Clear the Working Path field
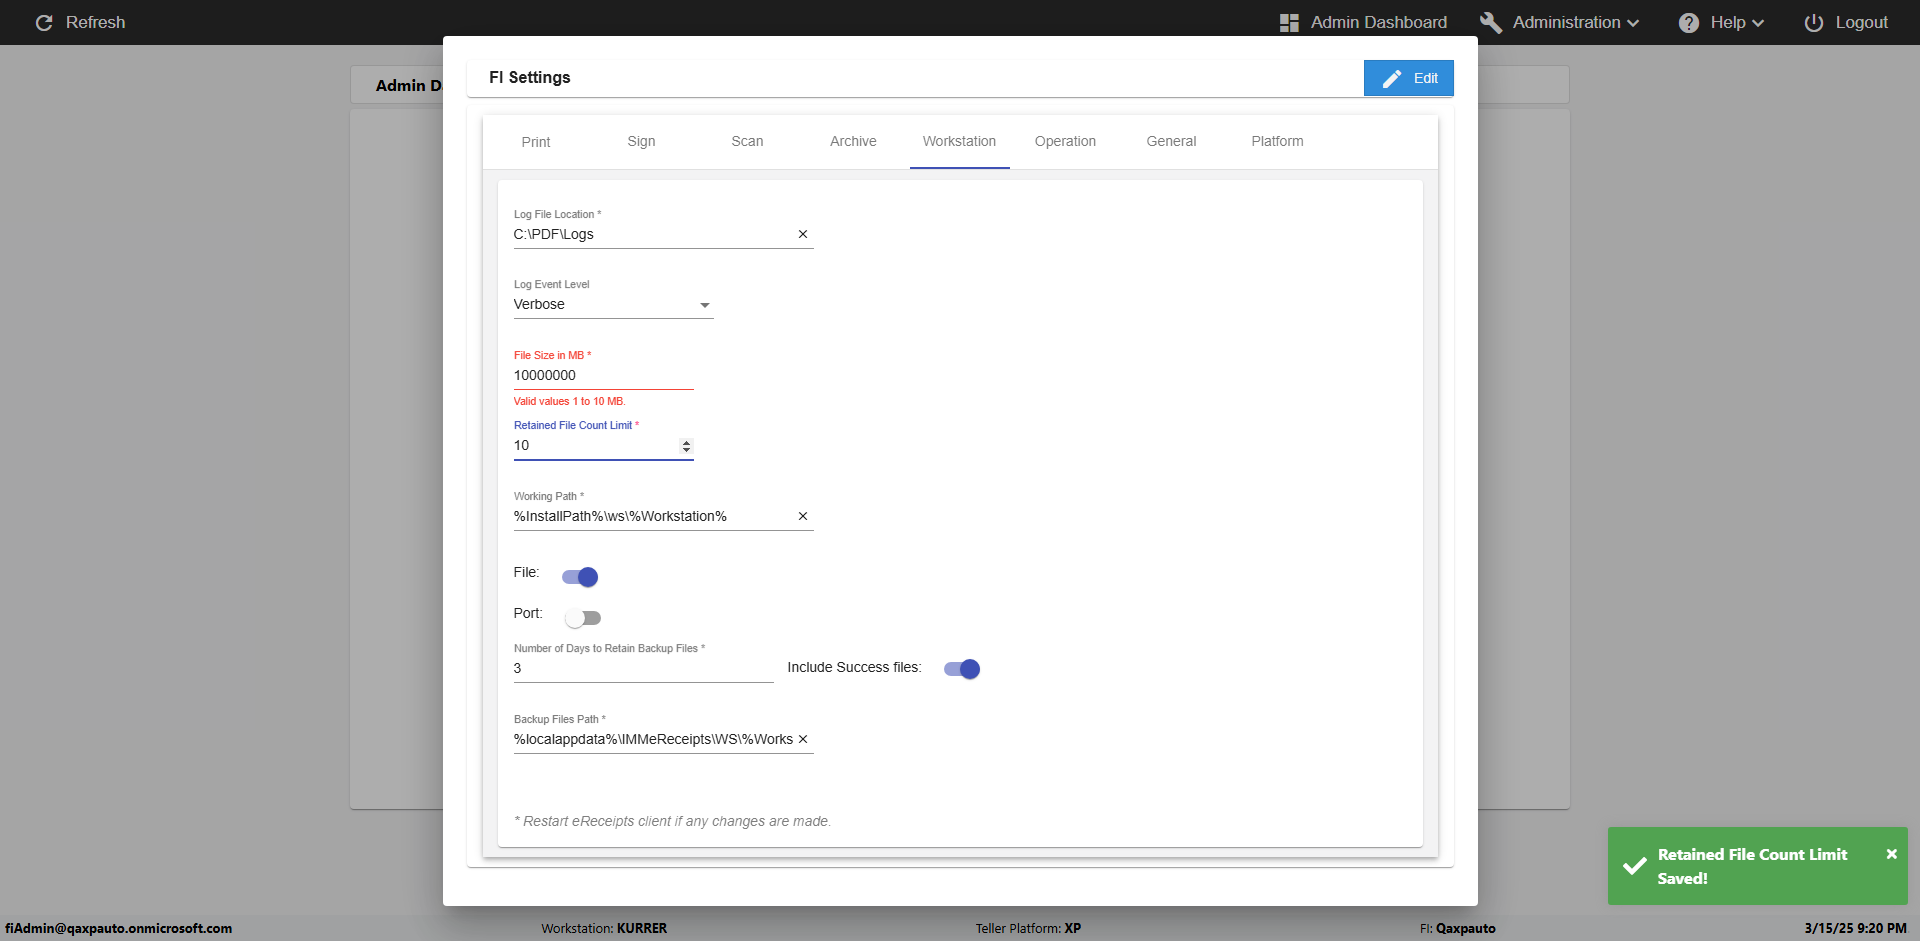 coord(802,516)
